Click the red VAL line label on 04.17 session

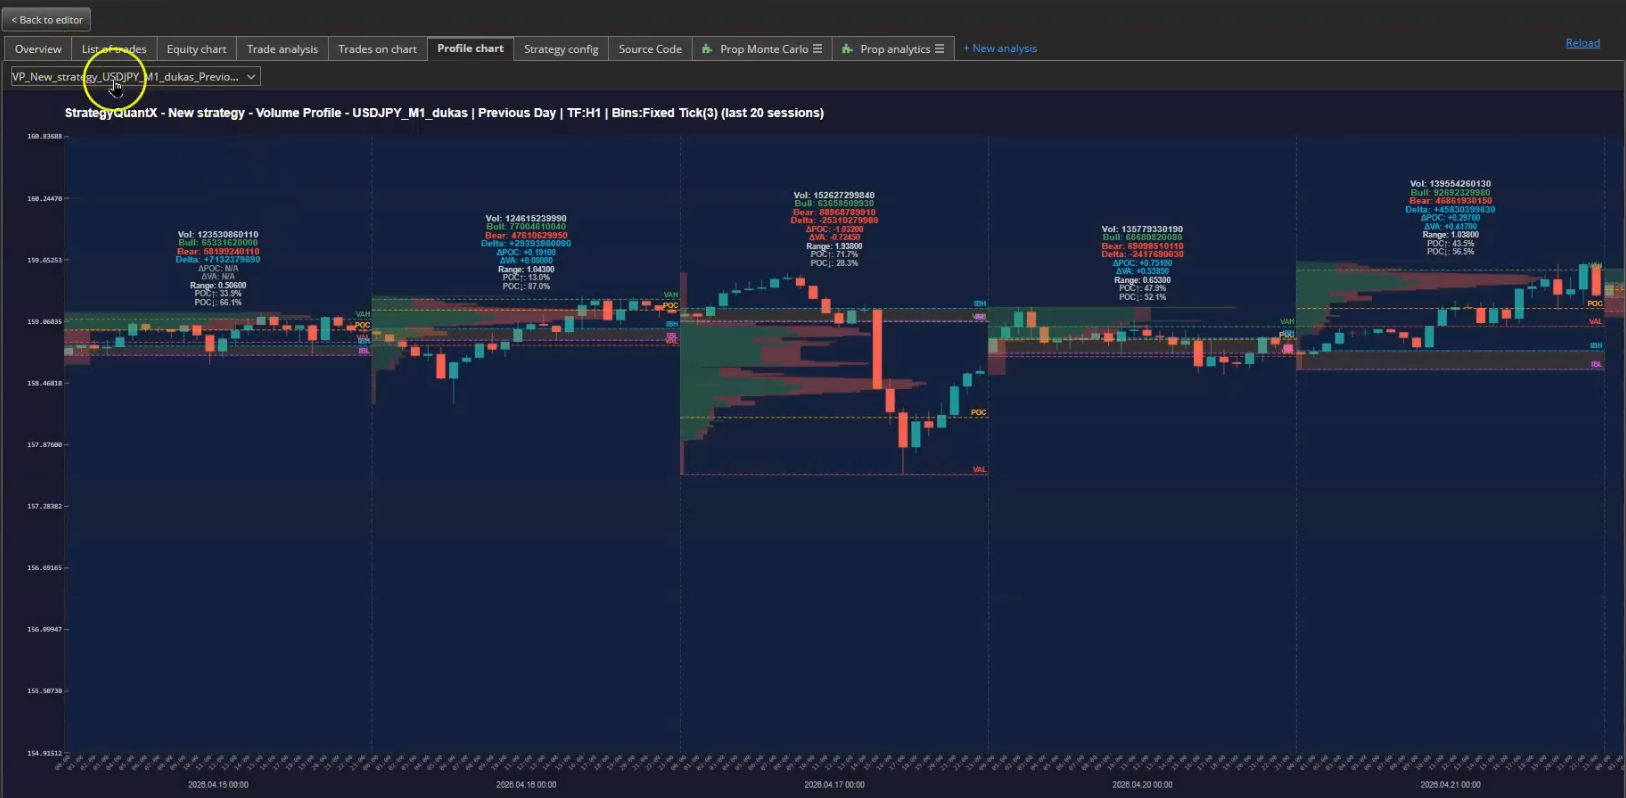pyautogui.click(x=979, y=469)
